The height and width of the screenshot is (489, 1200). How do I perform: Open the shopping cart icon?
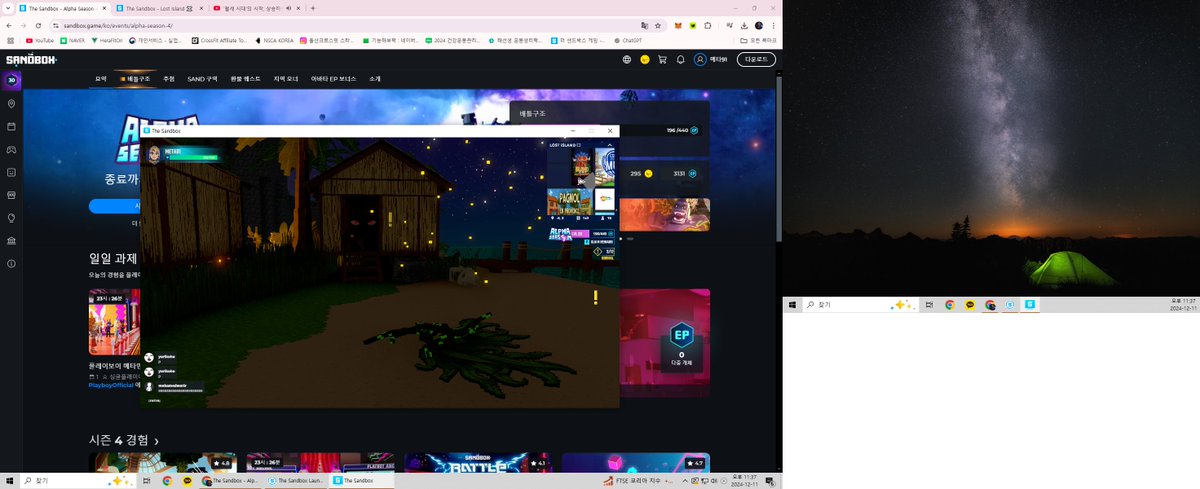(662, 59)
